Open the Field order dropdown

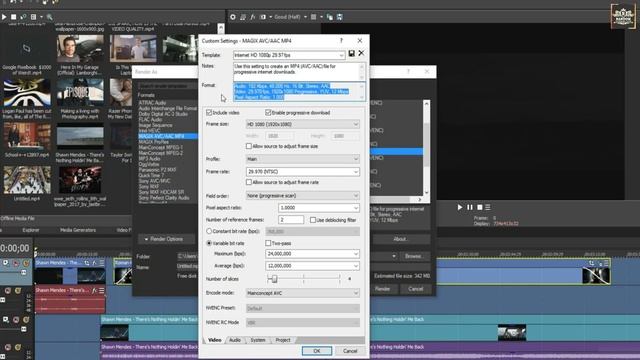(302, 196)
